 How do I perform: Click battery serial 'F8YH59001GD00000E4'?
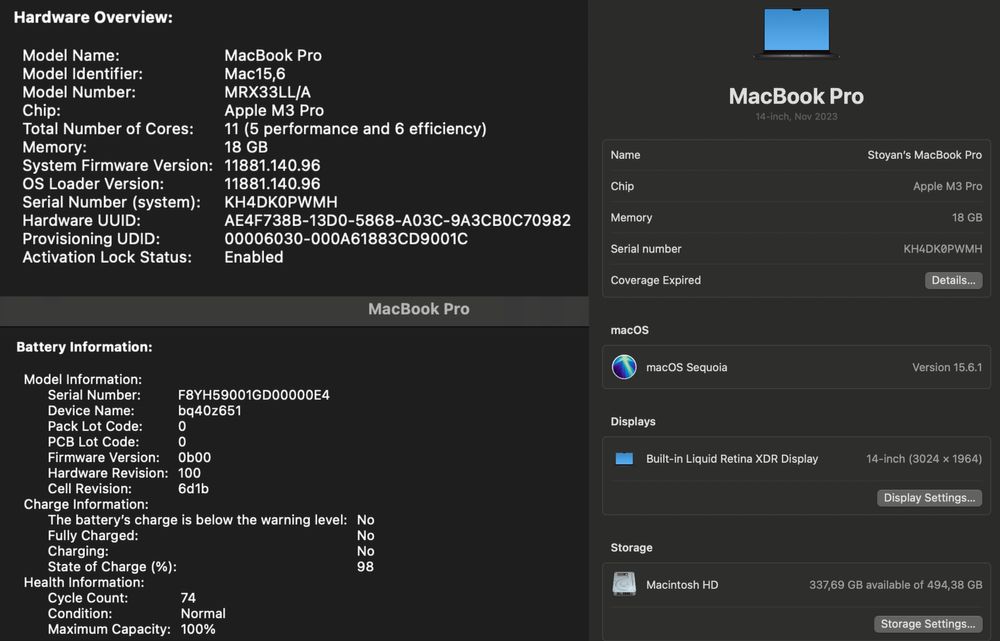click(x=253, y=395)
